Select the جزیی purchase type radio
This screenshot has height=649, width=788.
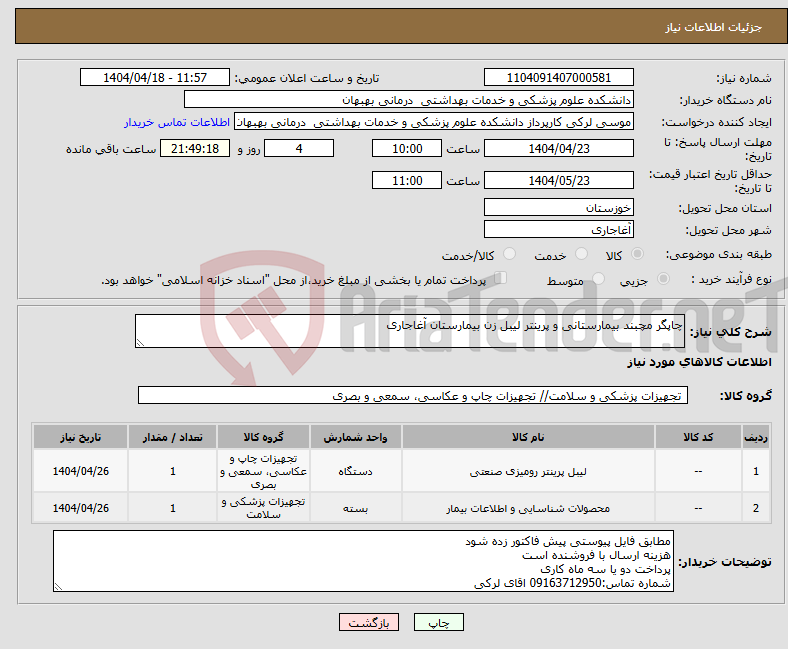point(663,279)
